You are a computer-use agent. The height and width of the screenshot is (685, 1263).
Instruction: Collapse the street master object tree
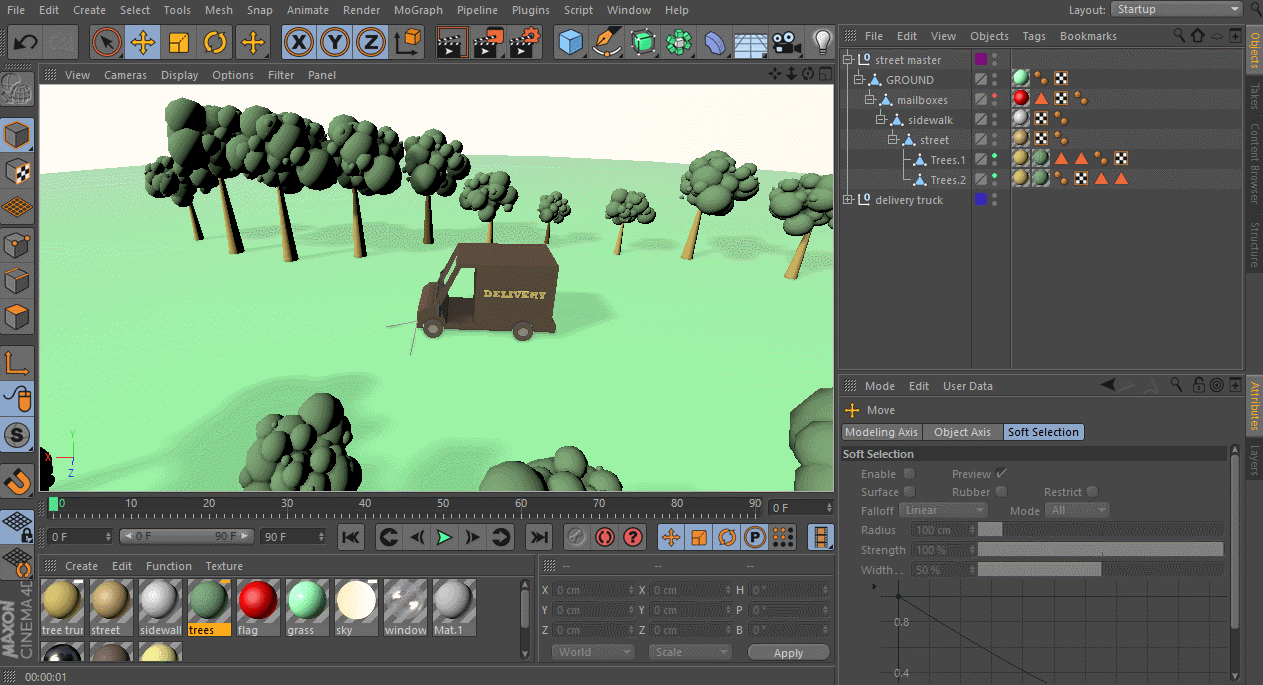[x=848, y=60]
